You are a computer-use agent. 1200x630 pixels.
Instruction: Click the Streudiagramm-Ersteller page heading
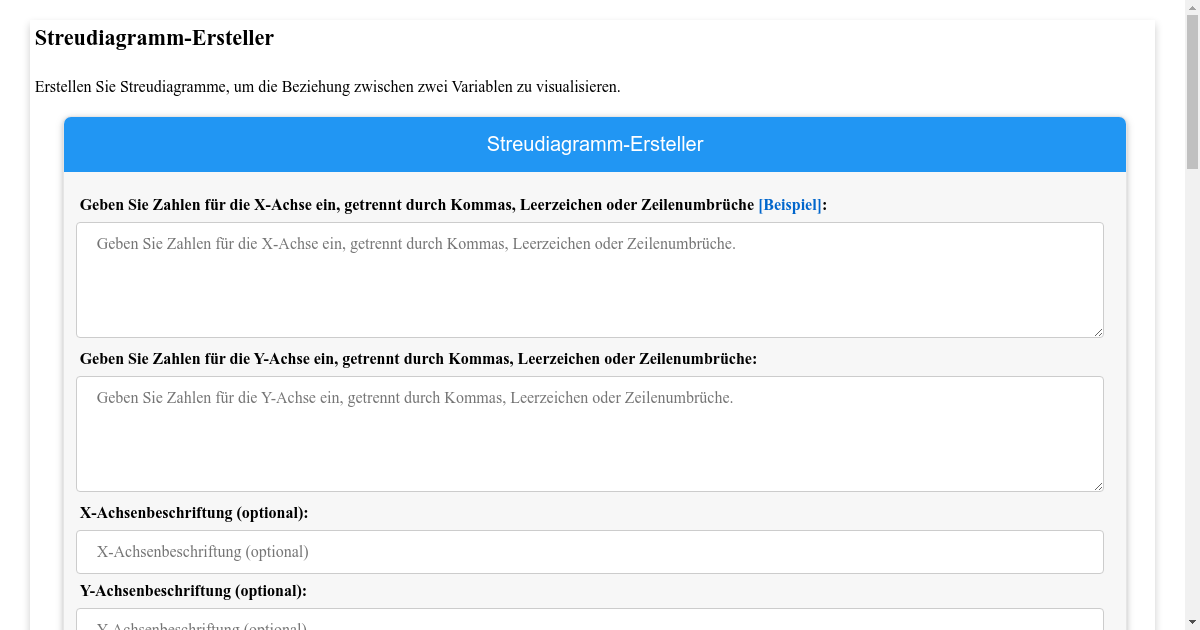pos(154,38)
